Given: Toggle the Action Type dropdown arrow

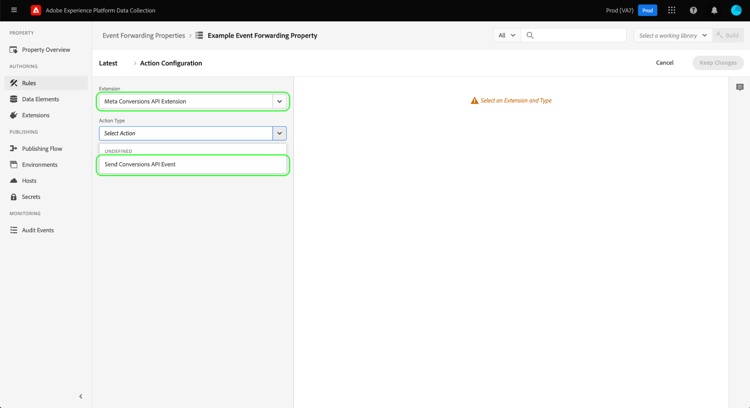Looking at the screenshot, I should pyautogui.click(x=279, y=133).
